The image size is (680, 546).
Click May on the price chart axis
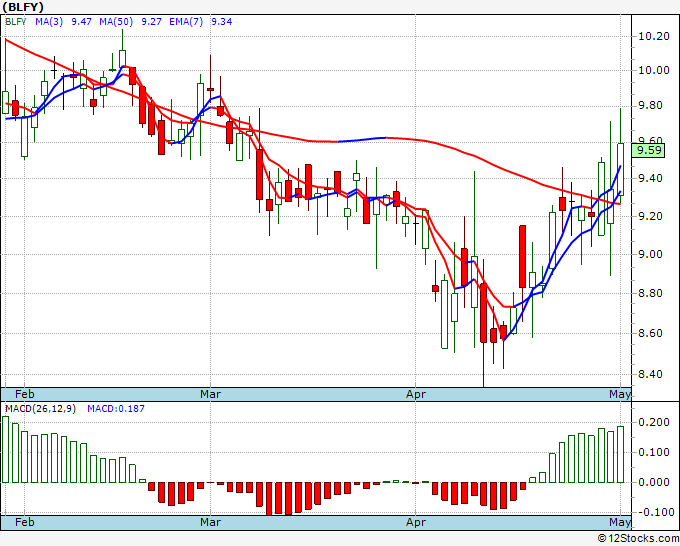coord(620,394)
